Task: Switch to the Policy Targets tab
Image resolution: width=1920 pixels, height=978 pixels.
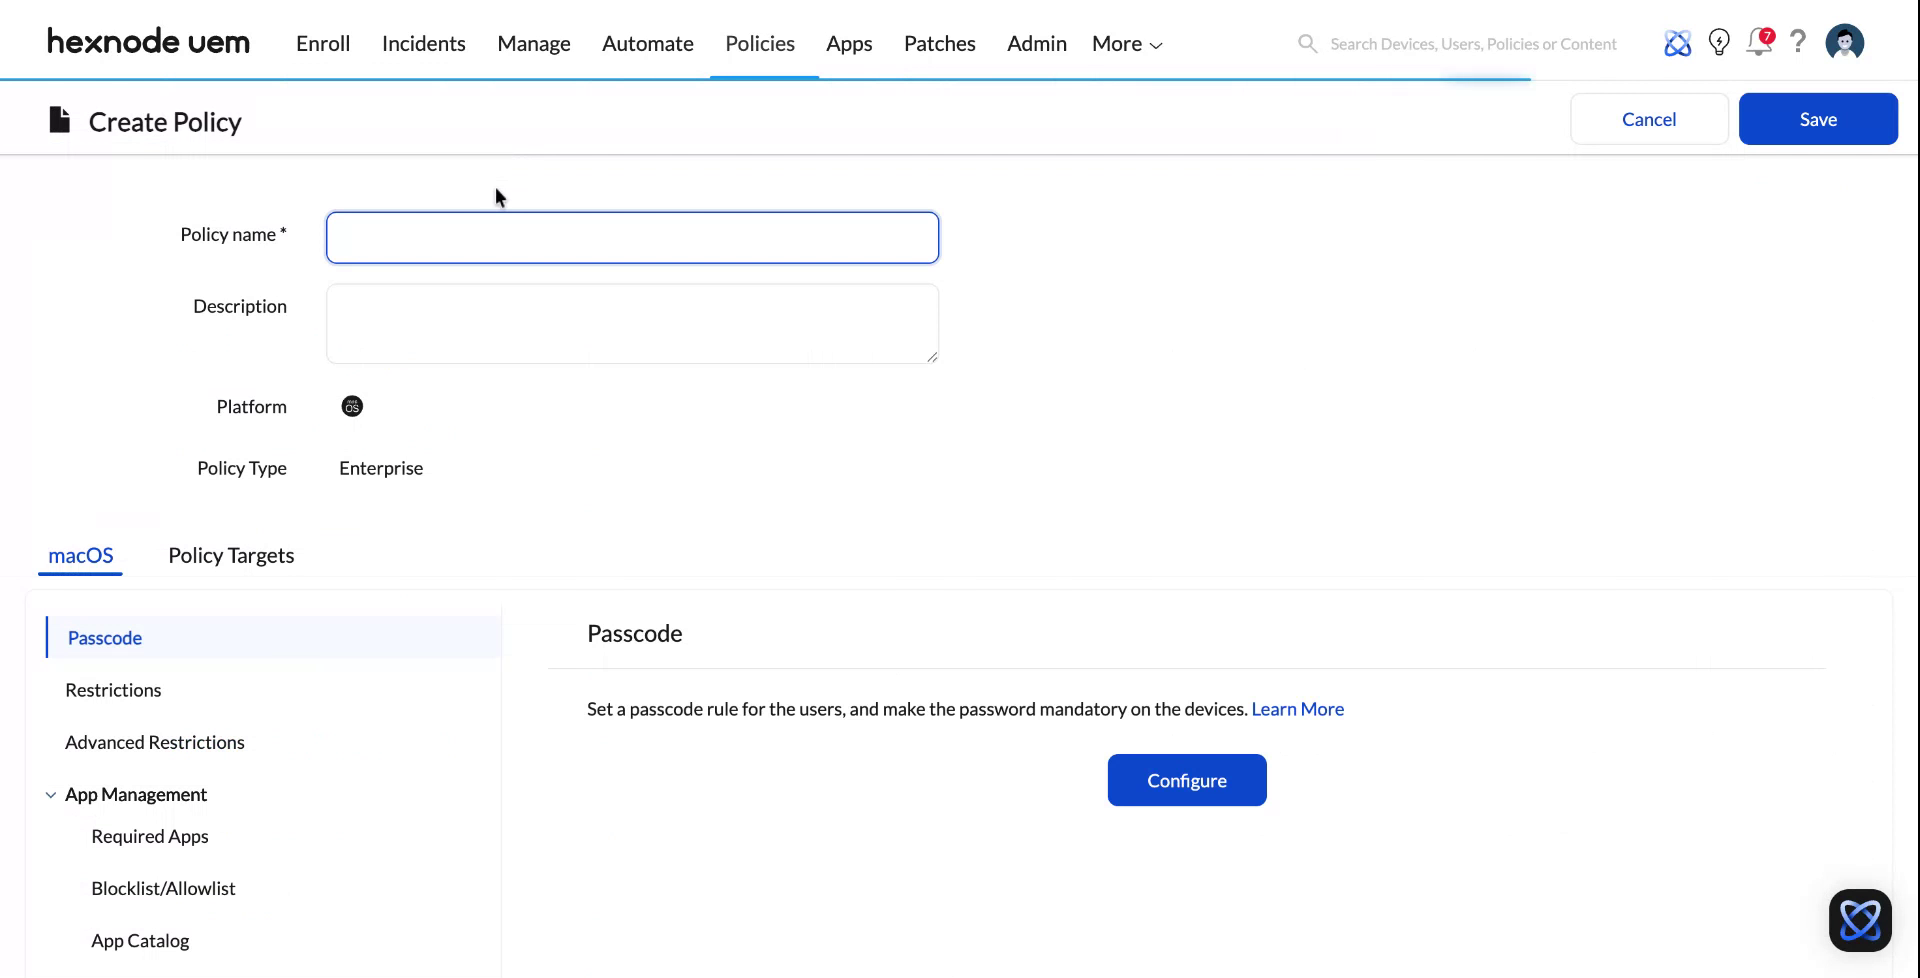Action: 231,555
